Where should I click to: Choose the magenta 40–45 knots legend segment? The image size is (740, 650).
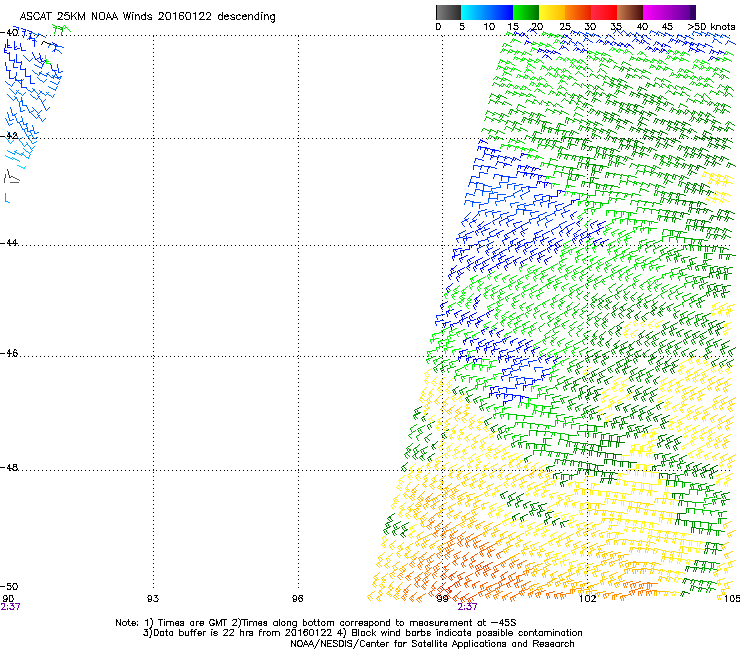(x=656, y=12)
